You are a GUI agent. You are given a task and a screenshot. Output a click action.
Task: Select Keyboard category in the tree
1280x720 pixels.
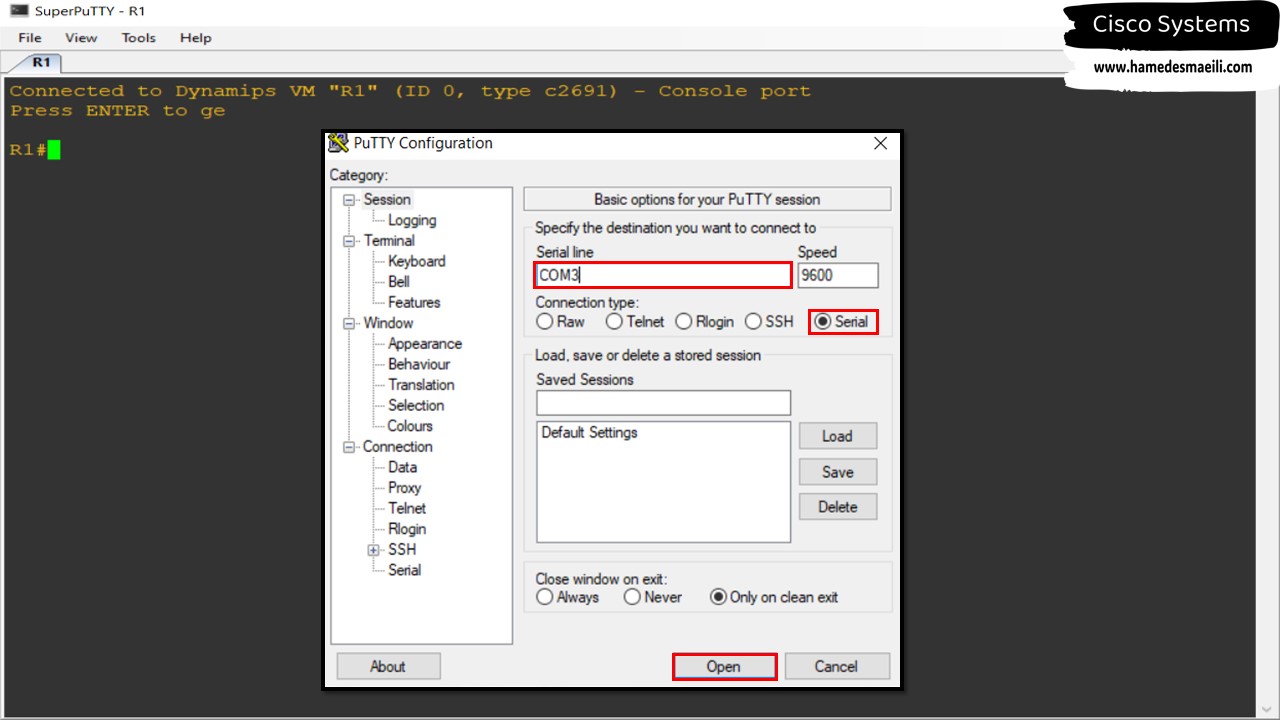(417, 262)
